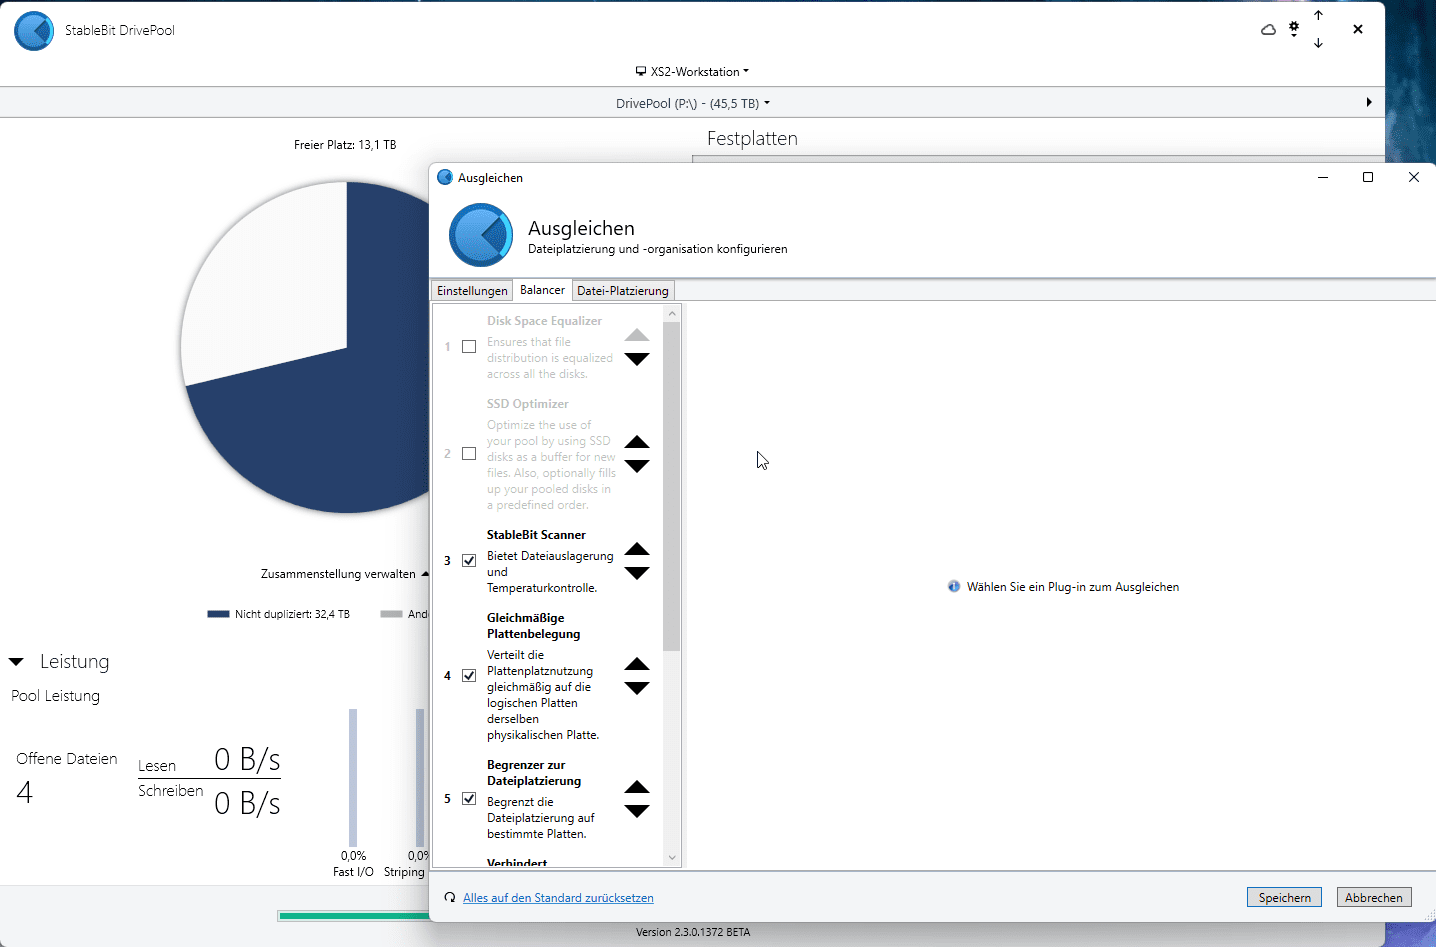Viewport: 1436px width, 947px height.
Task: Click the green progress bar at bottom
Action: 354,916
